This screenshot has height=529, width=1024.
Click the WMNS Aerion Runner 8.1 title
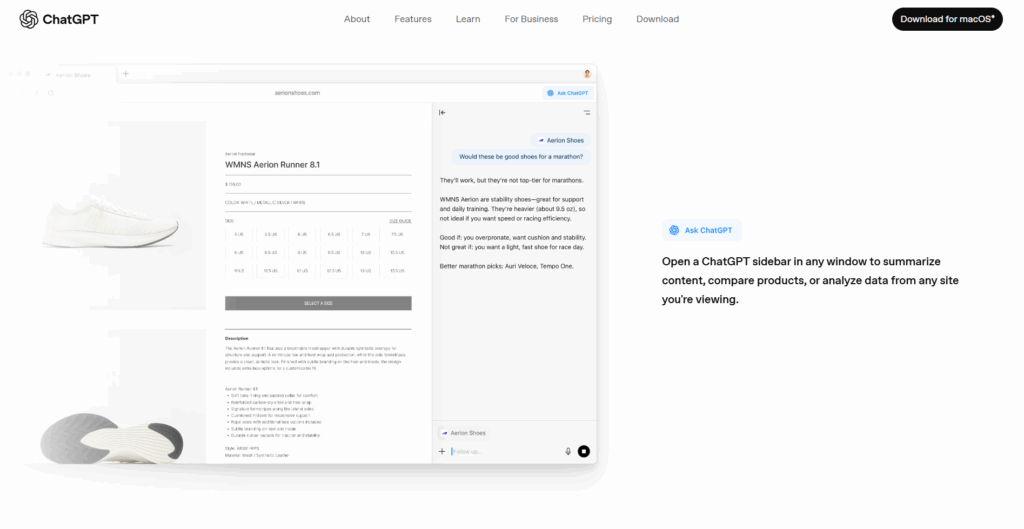pyautogui.click(x=272, y=165)
